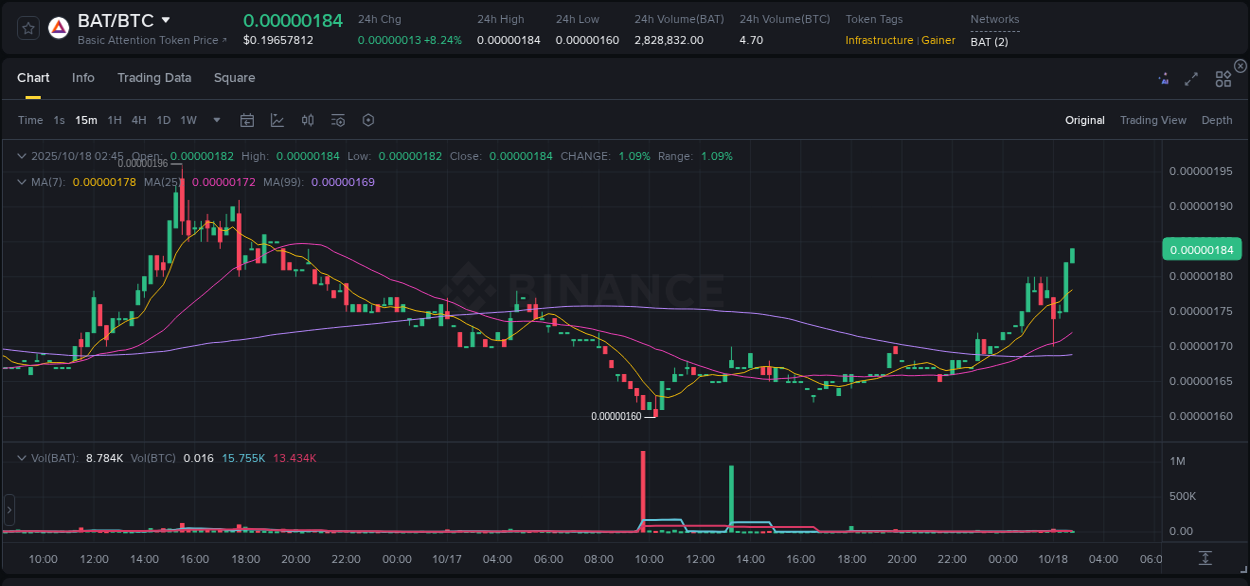Viewport: 1250px width, 586px height.
Task: Switch to the Info tab
Action: [83, 78]
